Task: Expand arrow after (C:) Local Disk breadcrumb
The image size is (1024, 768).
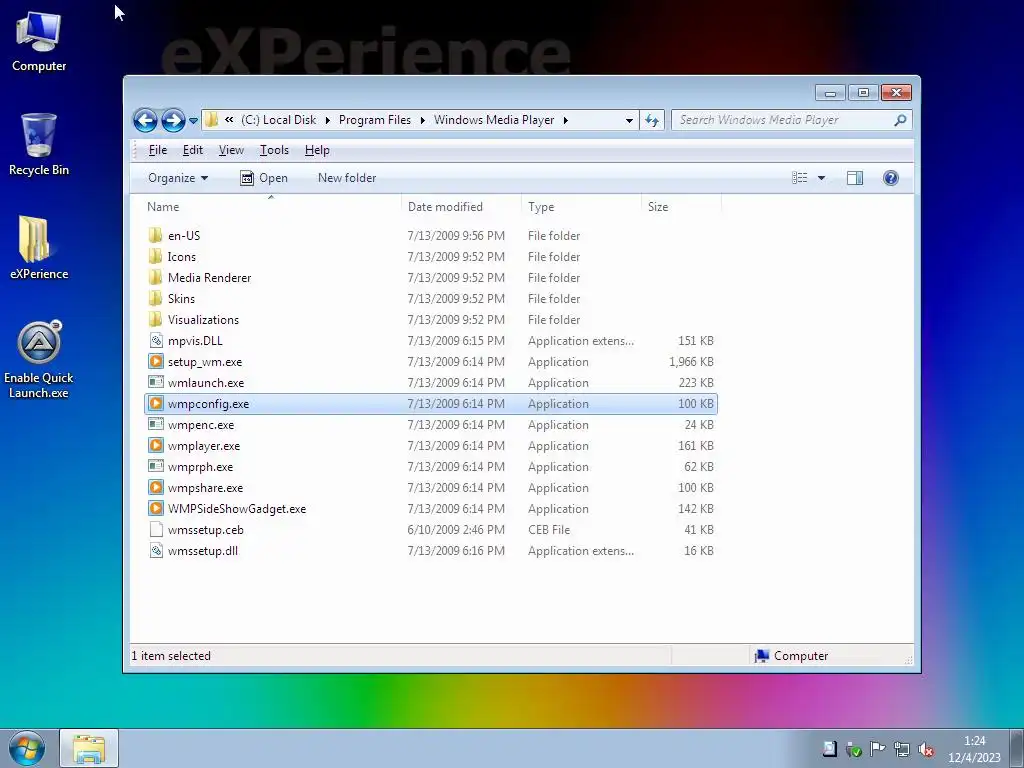Action: [x=327, y=120]
